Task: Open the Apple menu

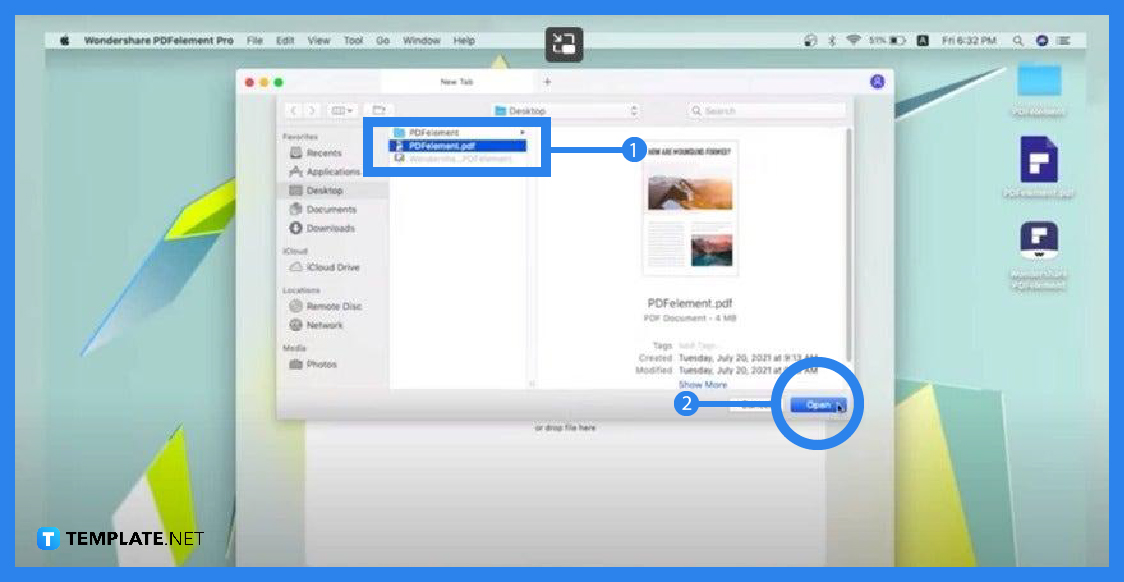Action: 65,41
